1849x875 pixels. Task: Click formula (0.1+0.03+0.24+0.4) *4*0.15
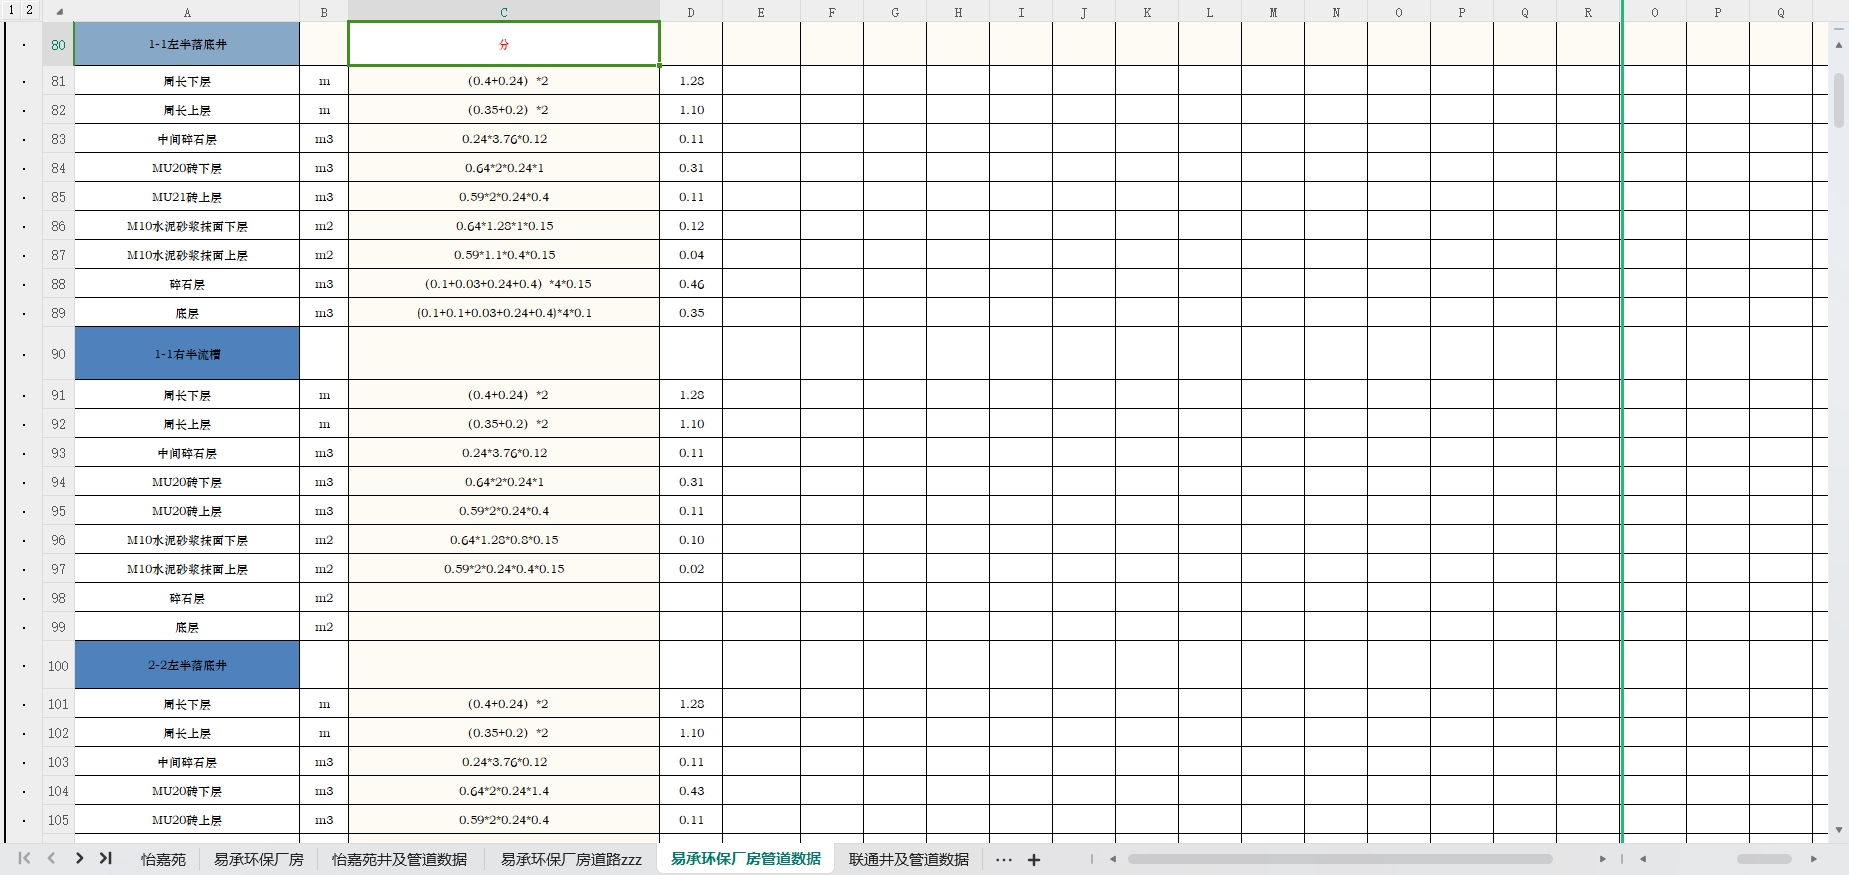pyautogui.click(x=504, y=284)
